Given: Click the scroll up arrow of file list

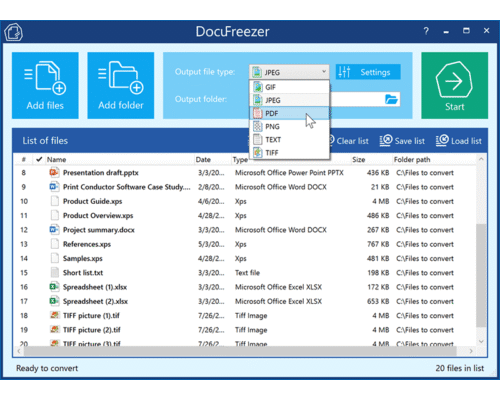Looking at the screenshot, I should coord(481,159).
